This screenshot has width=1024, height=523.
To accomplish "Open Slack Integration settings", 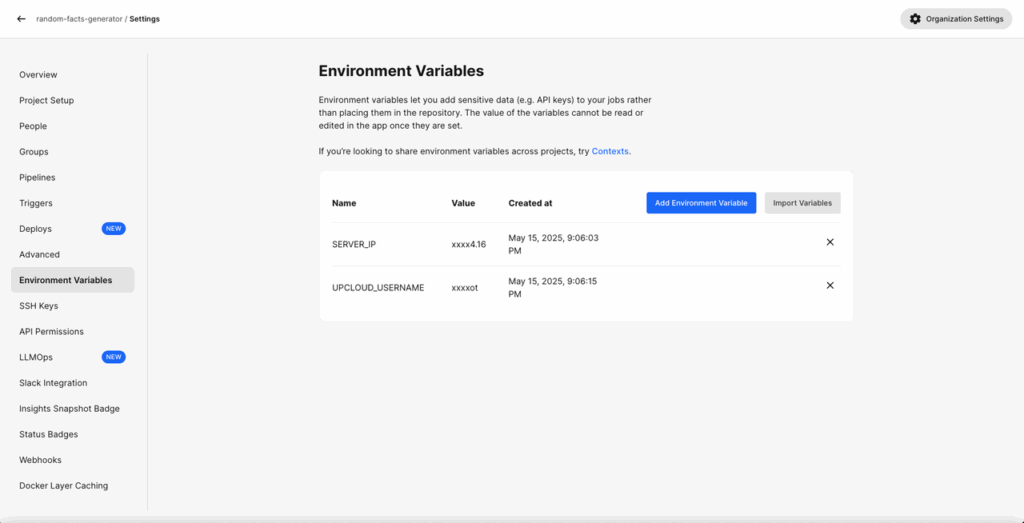I will tap(53, 383).
